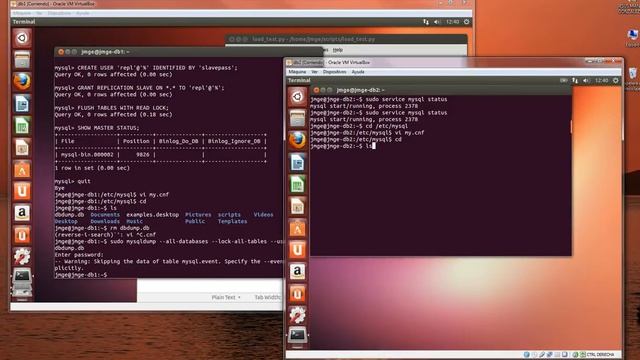Click hard disk activity icon in db2 statusbar
This screenshot has height=360, width=640.
(527, 355)
